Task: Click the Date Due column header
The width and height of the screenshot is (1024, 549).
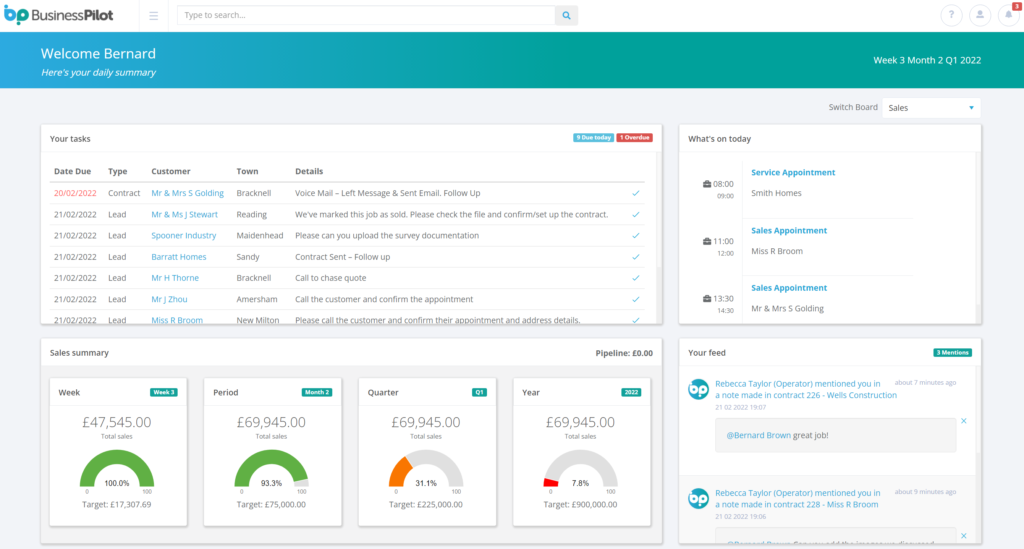Action: (72, 171)
